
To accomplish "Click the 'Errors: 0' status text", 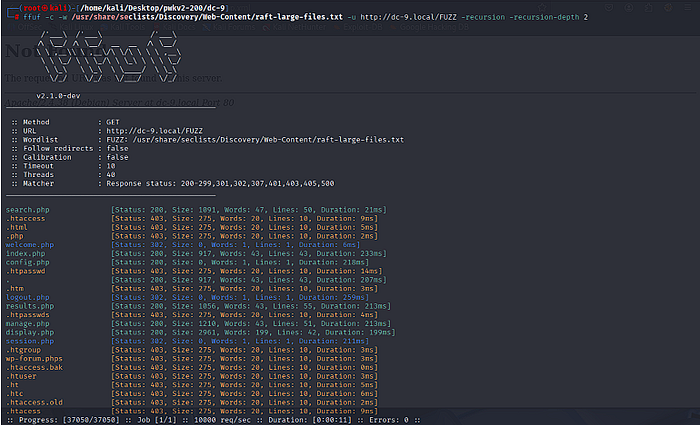I will 387,420.
